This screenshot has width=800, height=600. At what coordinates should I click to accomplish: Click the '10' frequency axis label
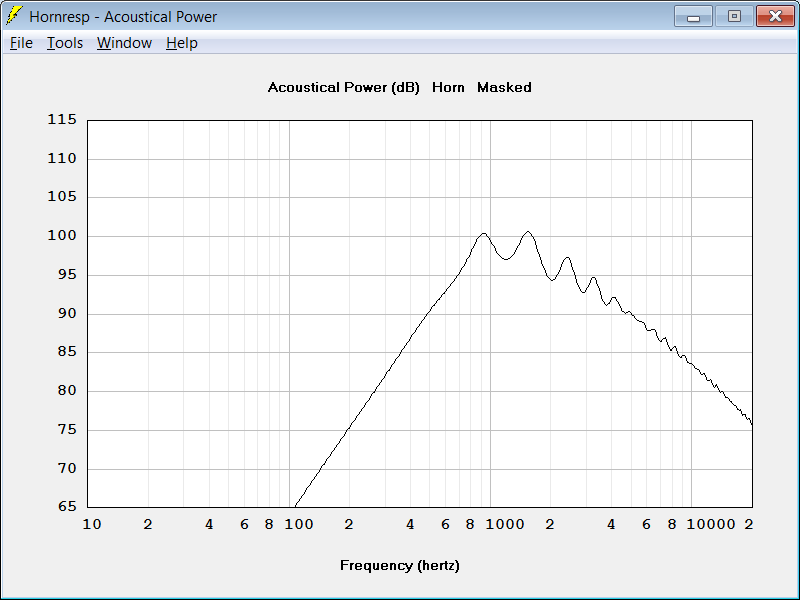[92, 524]
